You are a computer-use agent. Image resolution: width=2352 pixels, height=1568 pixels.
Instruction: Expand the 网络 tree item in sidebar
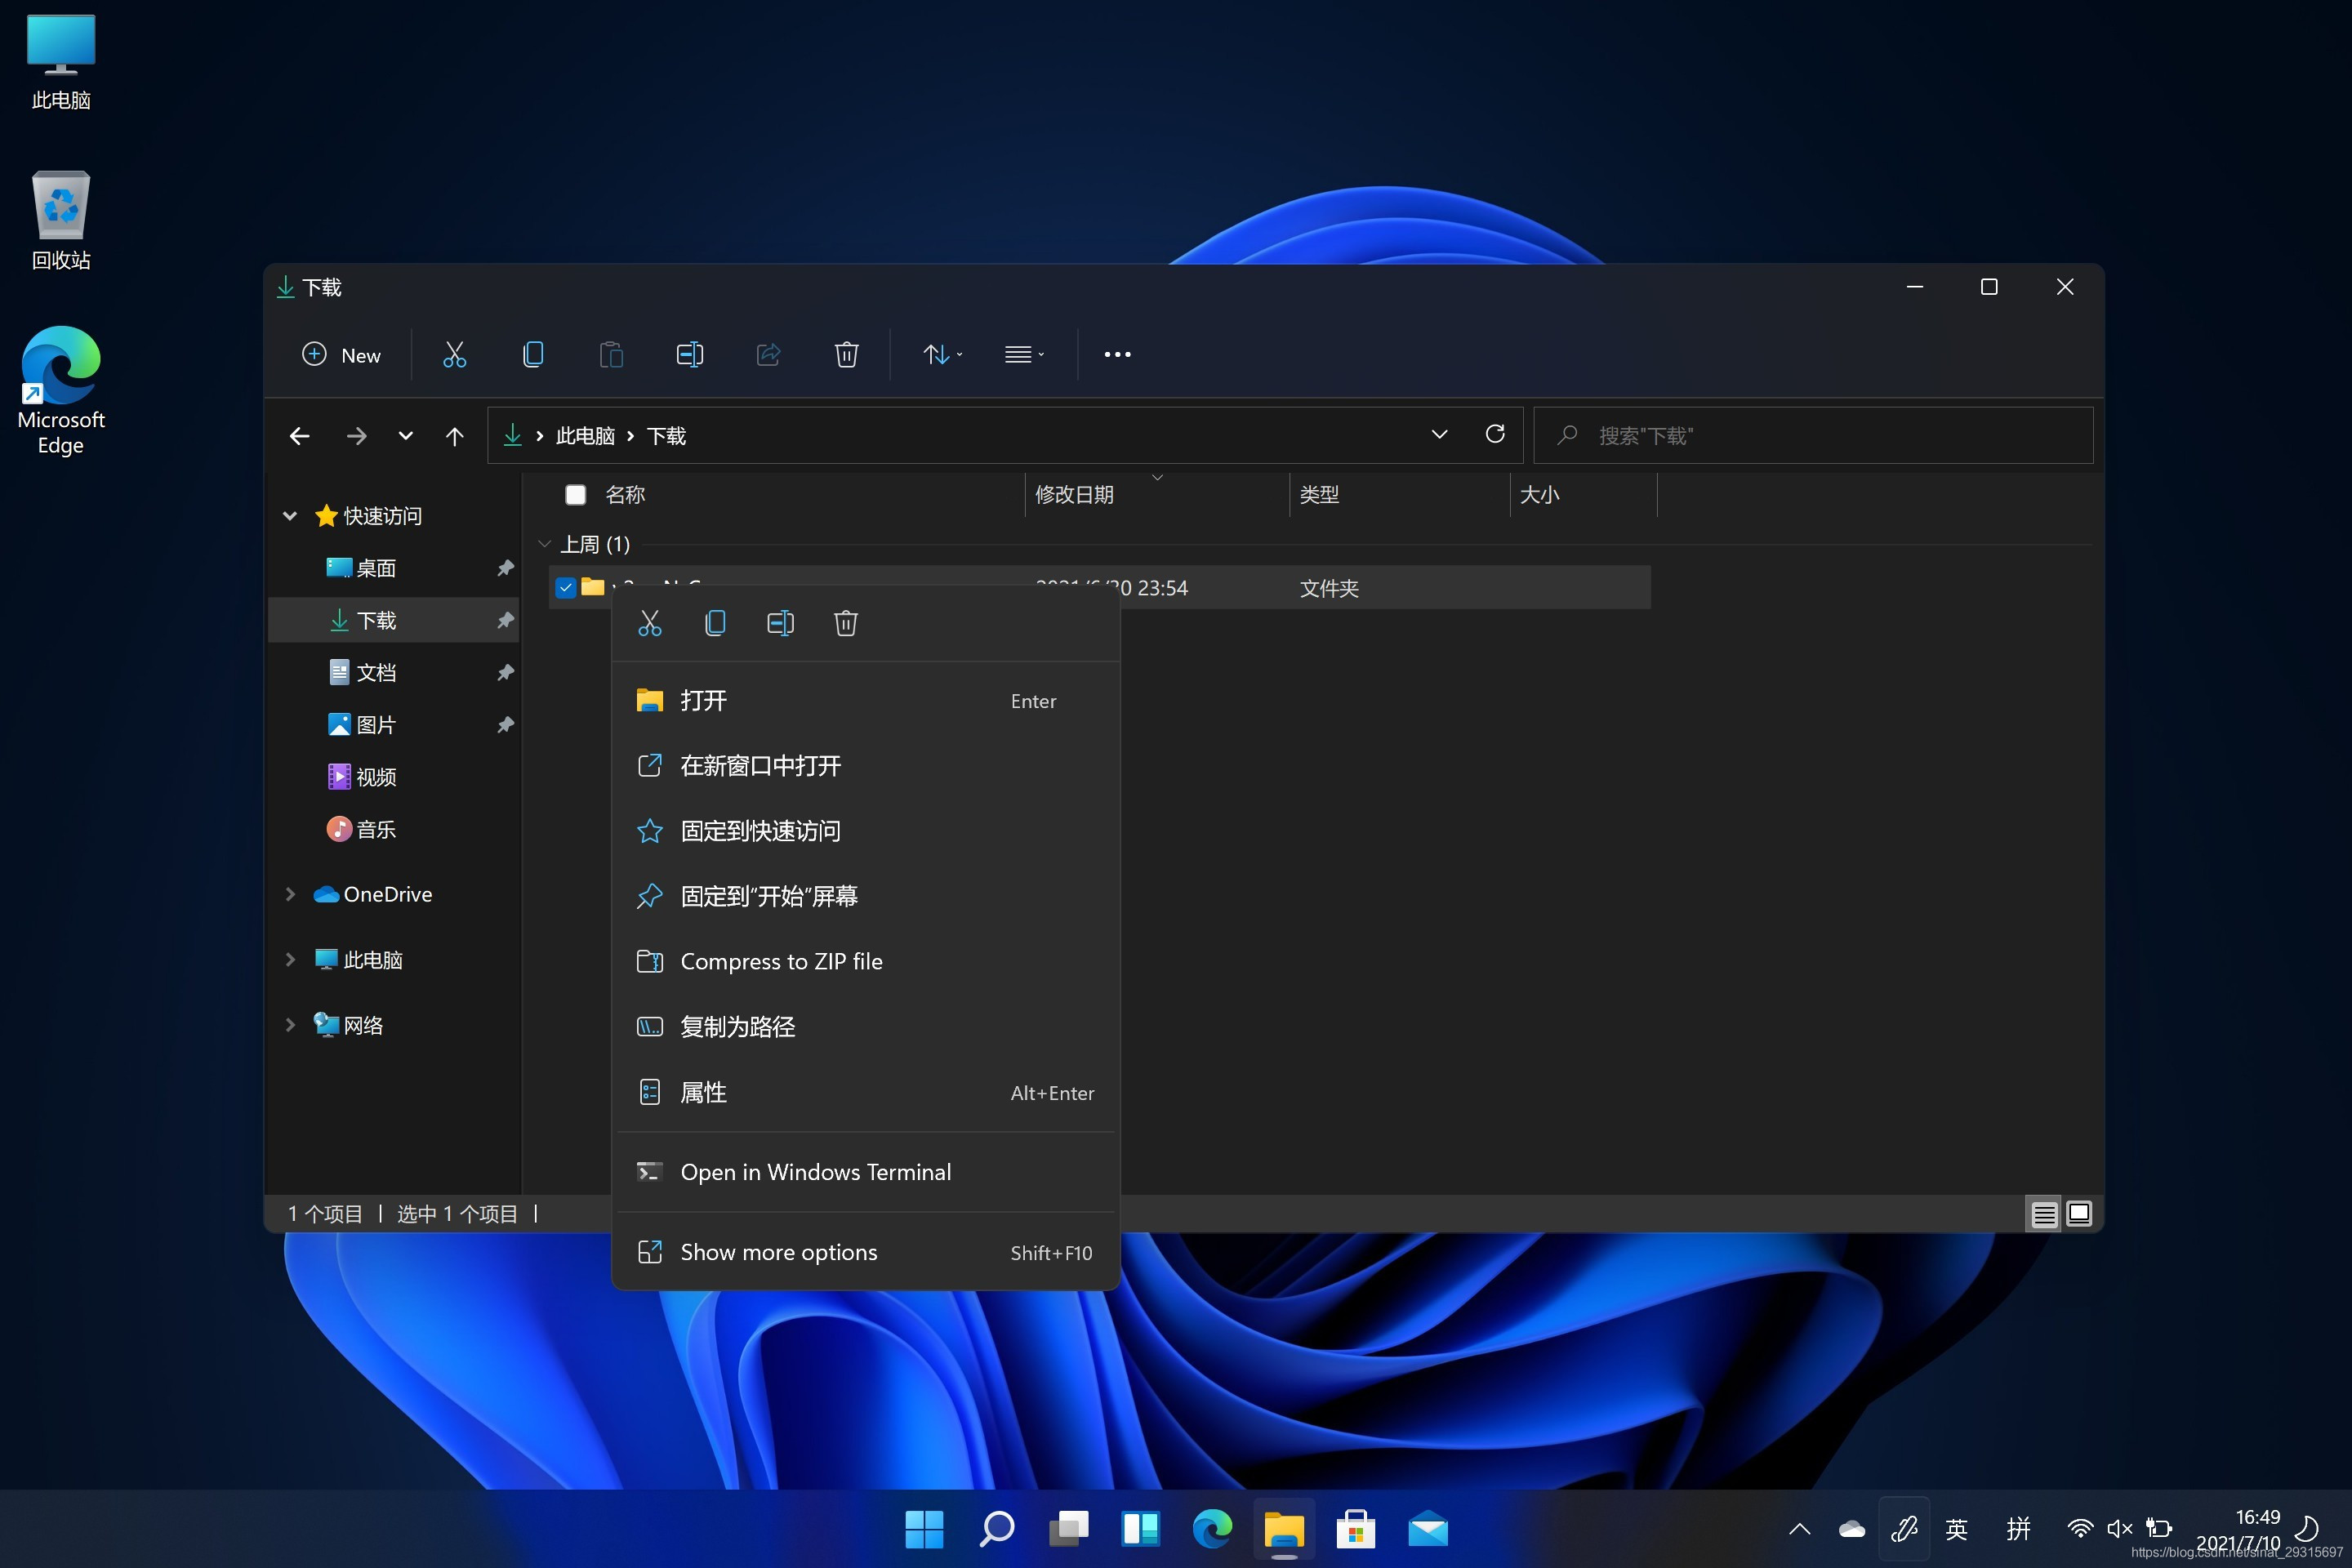(289, 1024)
